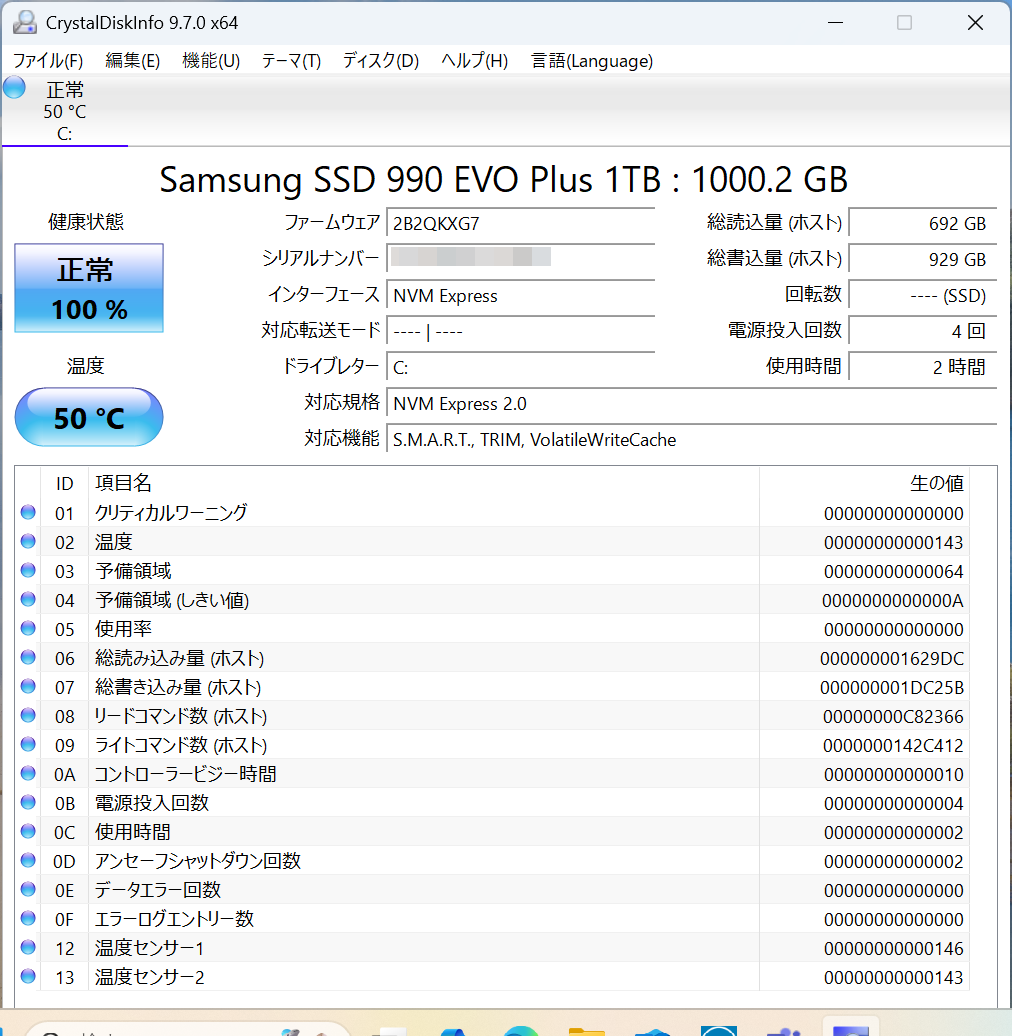Open the 言語(Language) menu
The image size is (1012, 1036).
[x=591, y=61]
